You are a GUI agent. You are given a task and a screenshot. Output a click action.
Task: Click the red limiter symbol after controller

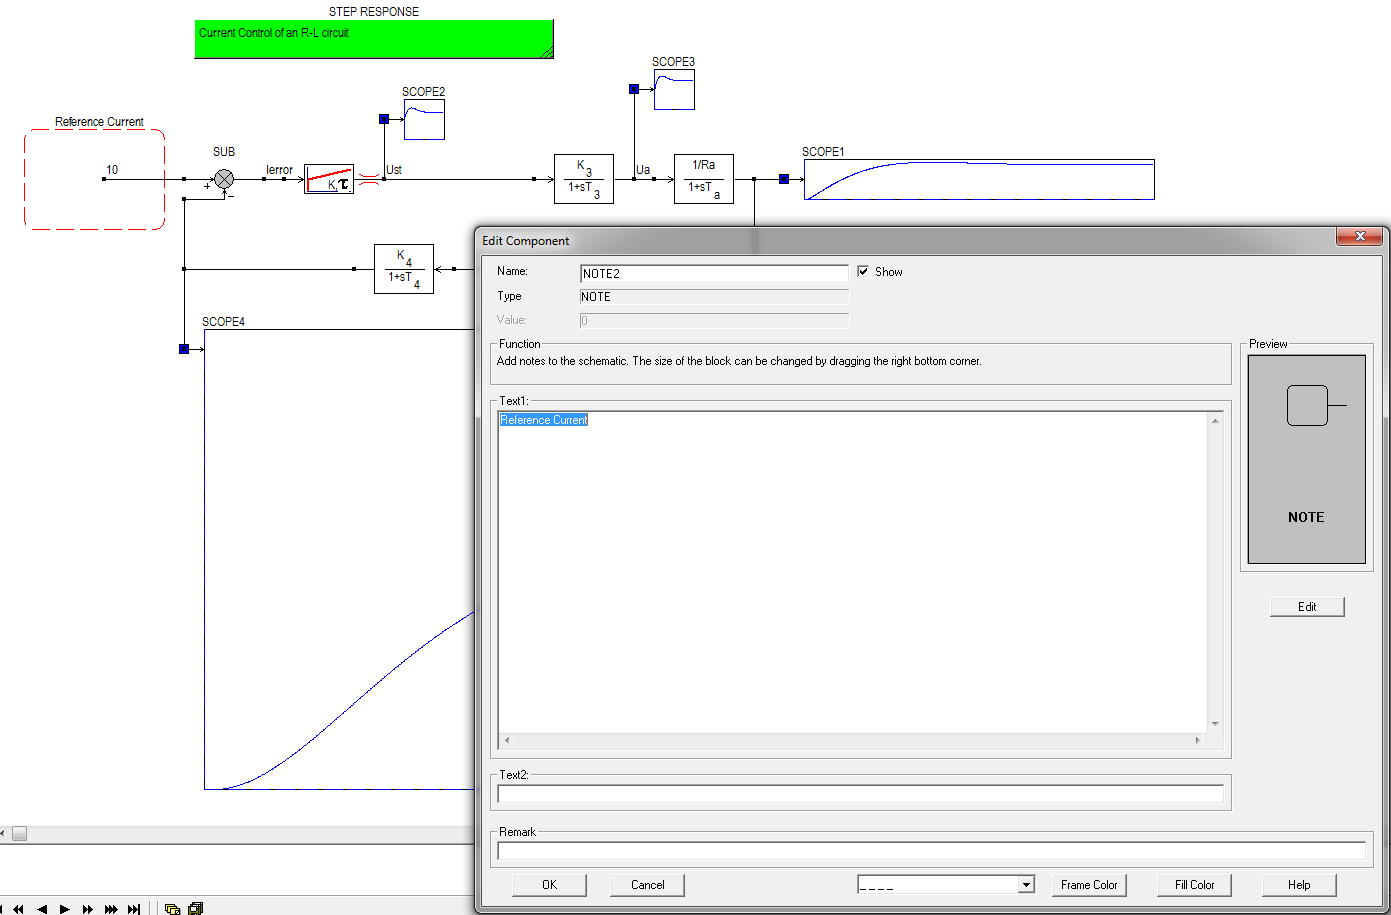(x=369, y=180)
